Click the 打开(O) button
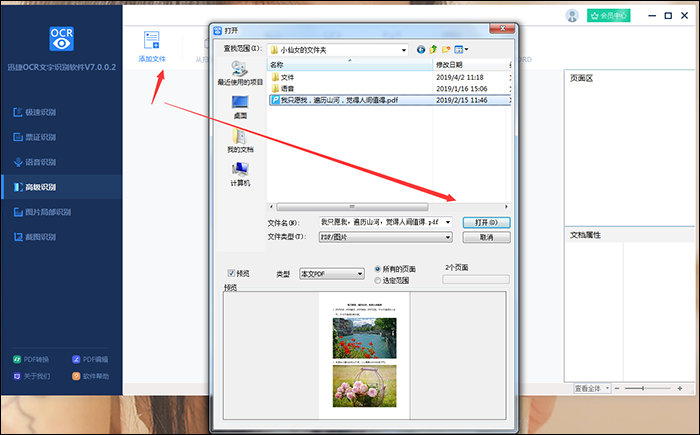The width and height of the screenshot is (700, 435). [x=486, y=222]
